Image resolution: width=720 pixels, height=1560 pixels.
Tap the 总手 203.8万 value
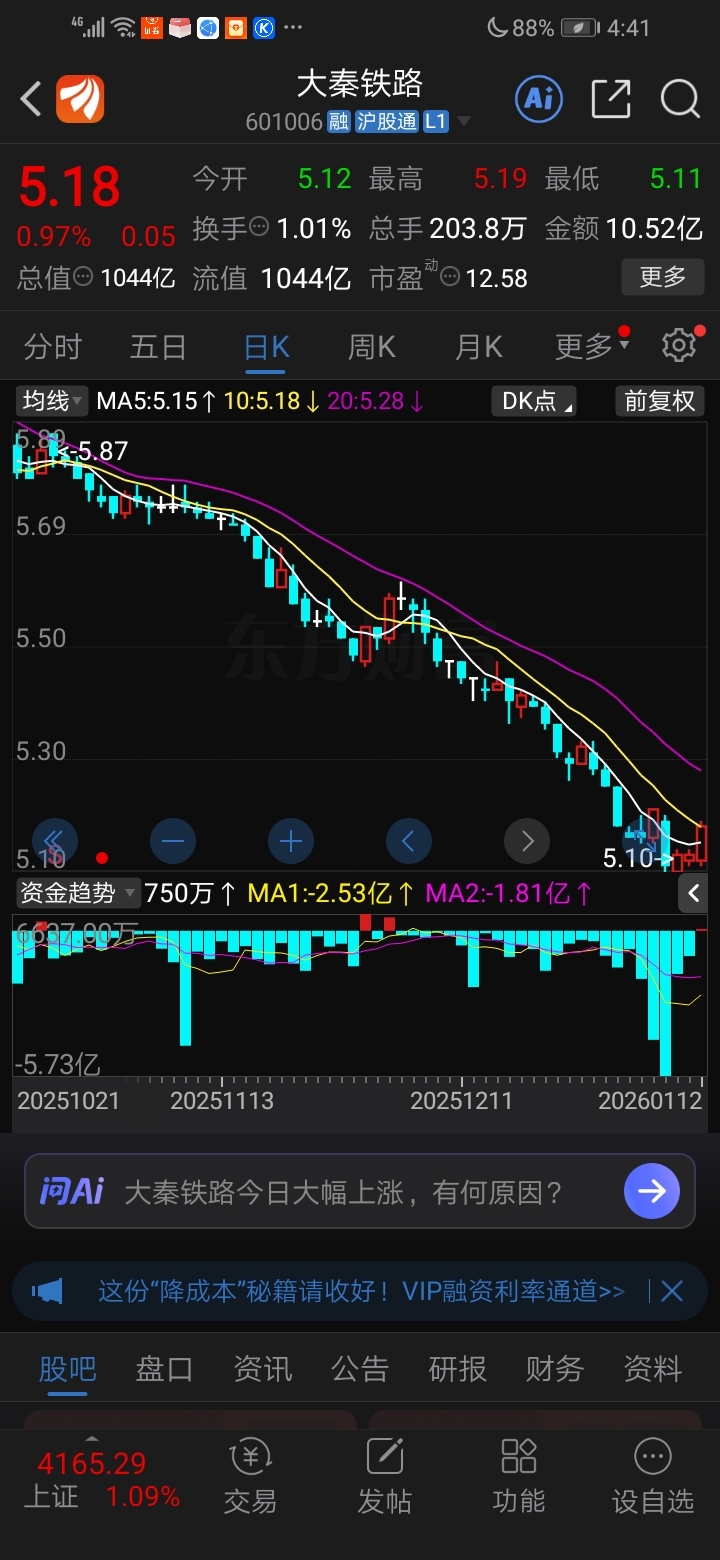(x=478, y=228)
